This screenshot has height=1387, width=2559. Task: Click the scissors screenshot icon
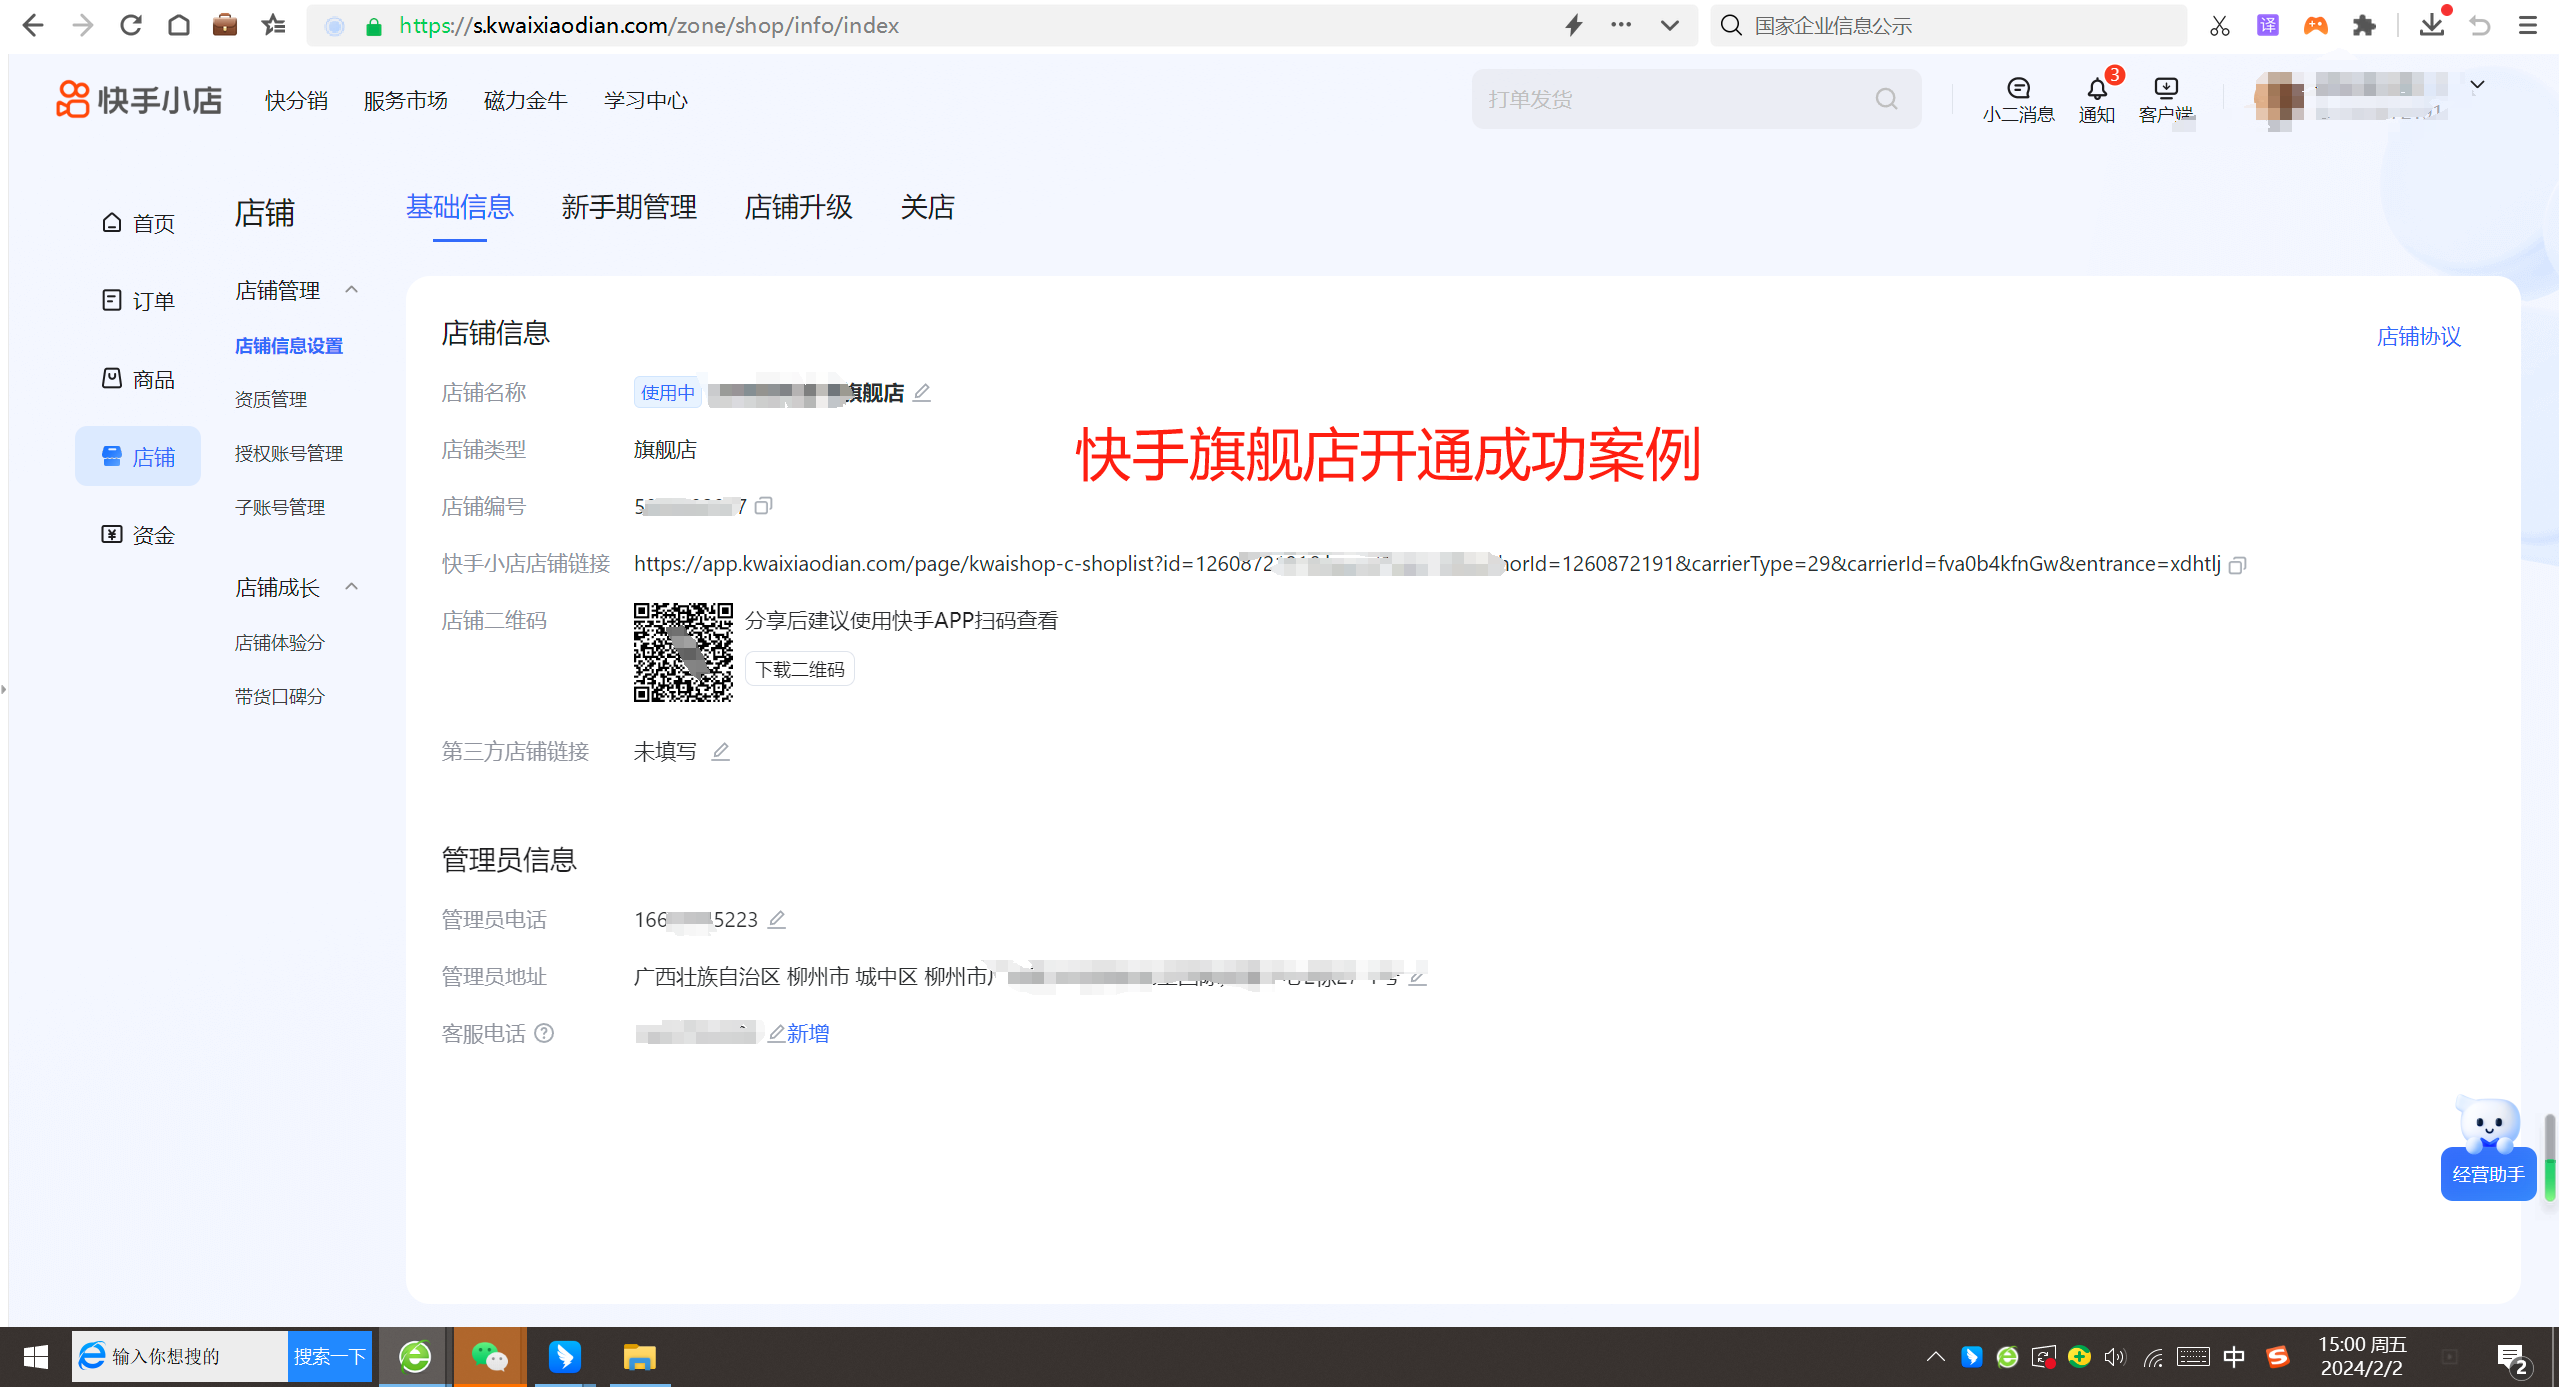point(2220,25)
